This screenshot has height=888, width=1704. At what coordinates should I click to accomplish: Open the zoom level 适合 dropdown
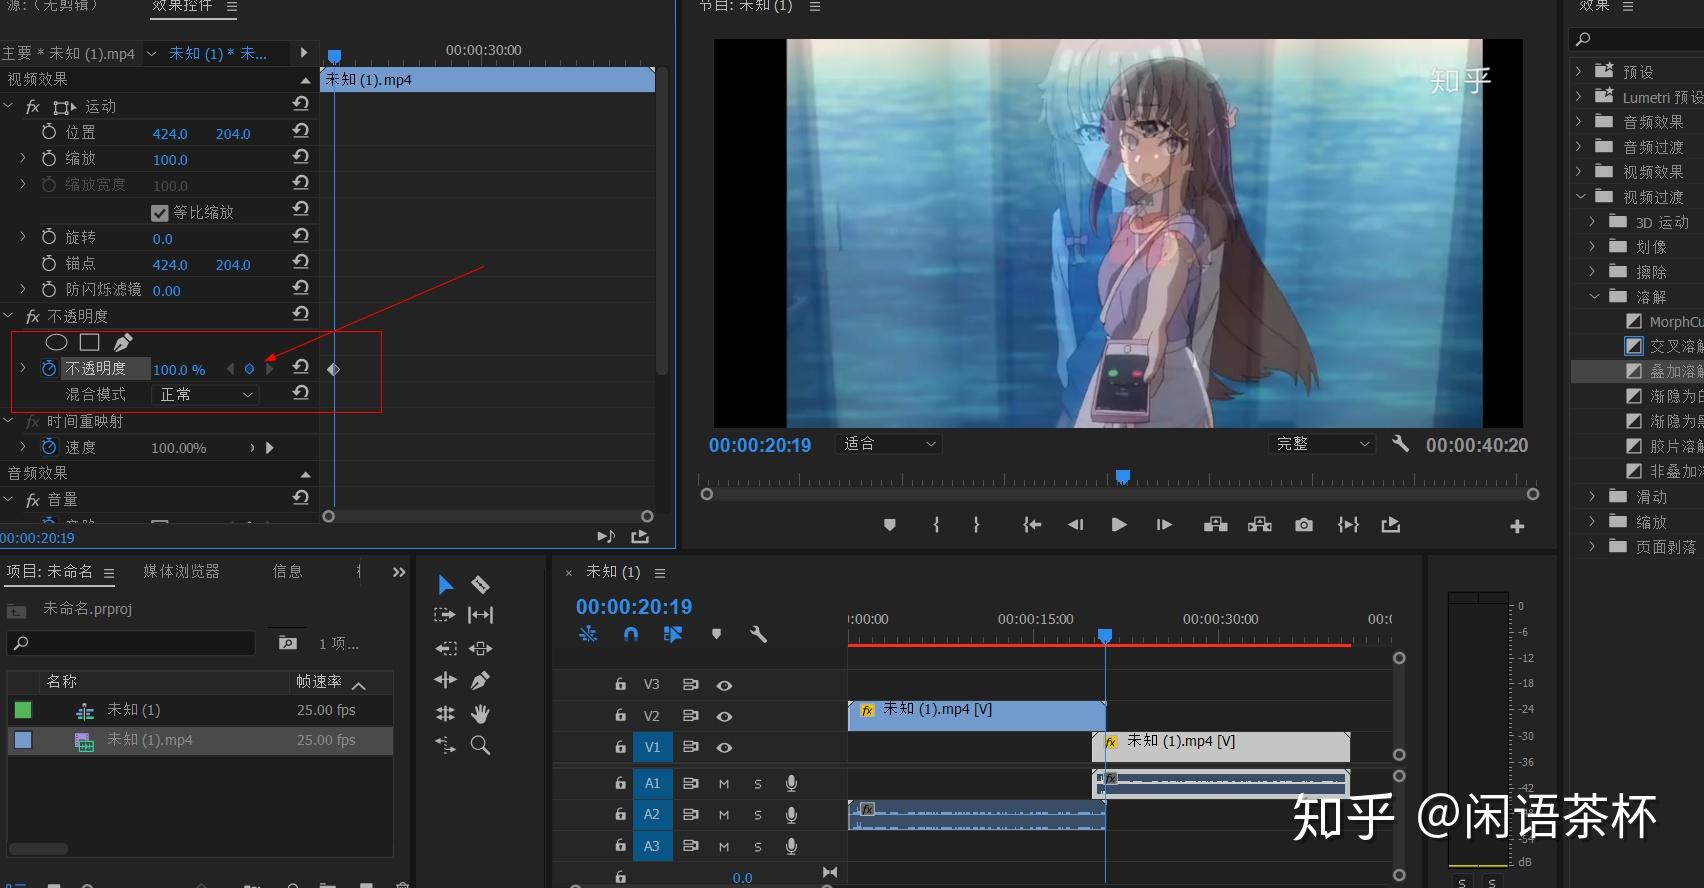click(x=888, y=444)
